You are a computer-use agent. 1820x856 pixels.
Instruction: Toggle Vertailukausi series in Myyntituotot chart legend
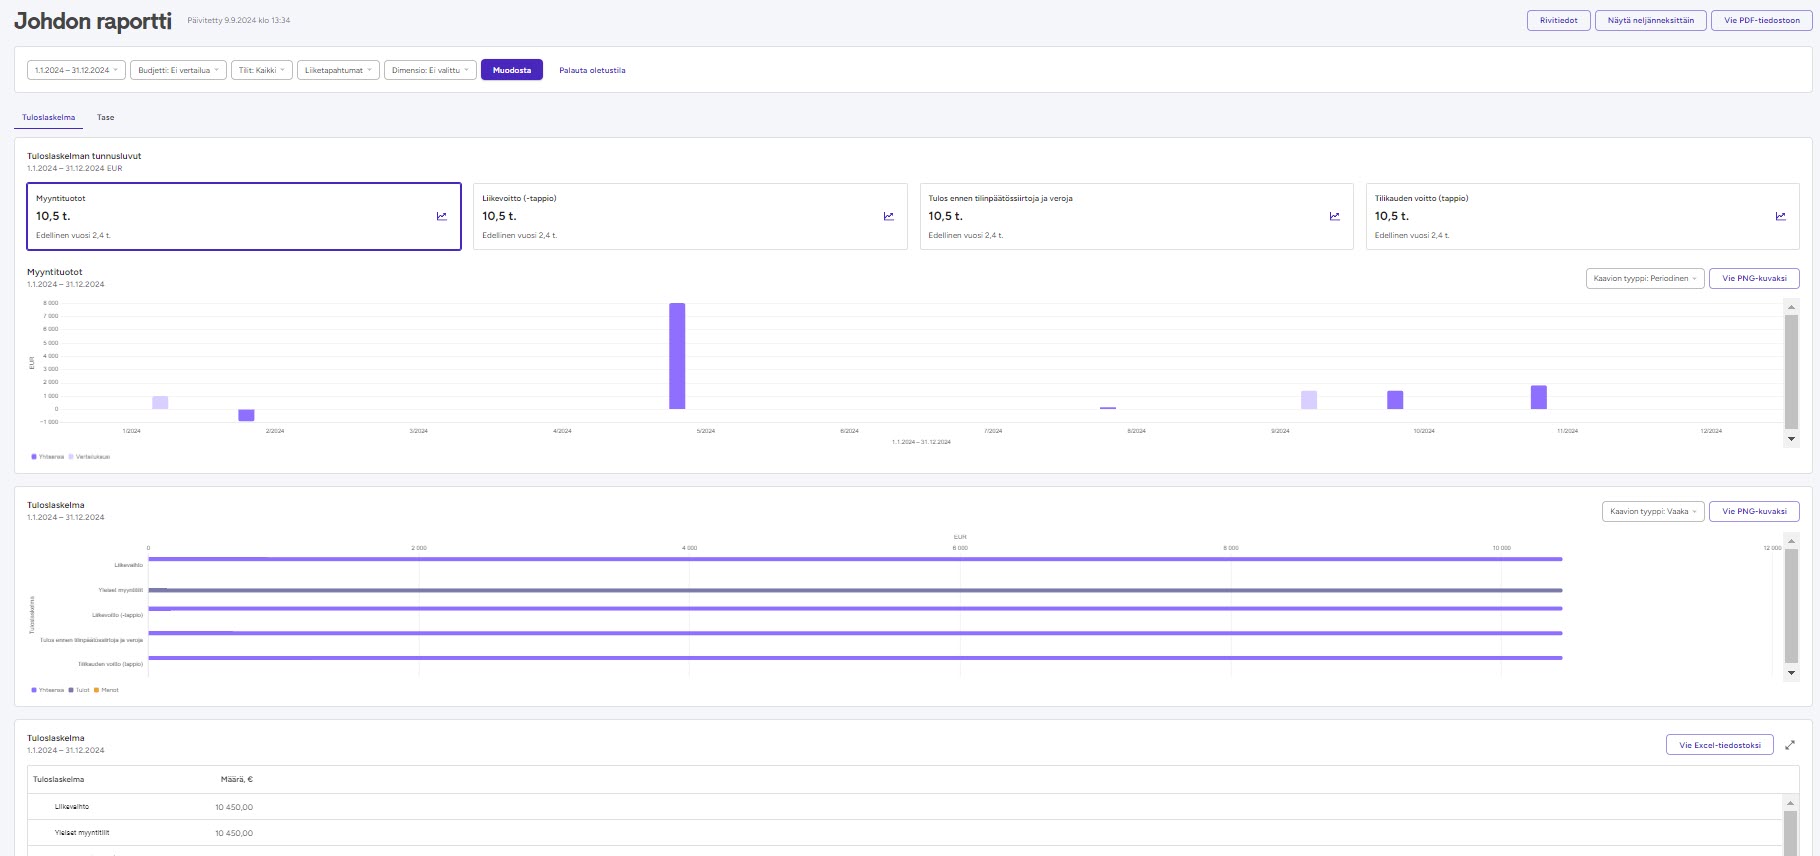89,457
